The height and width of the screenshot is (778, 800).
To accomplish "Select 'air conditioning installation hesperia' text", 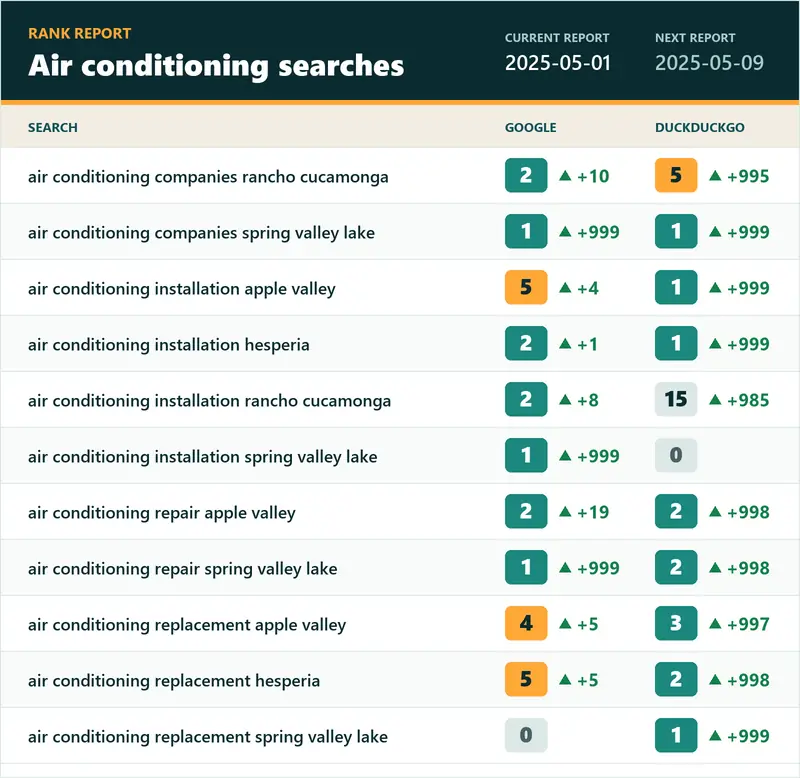I will point(169,345).
